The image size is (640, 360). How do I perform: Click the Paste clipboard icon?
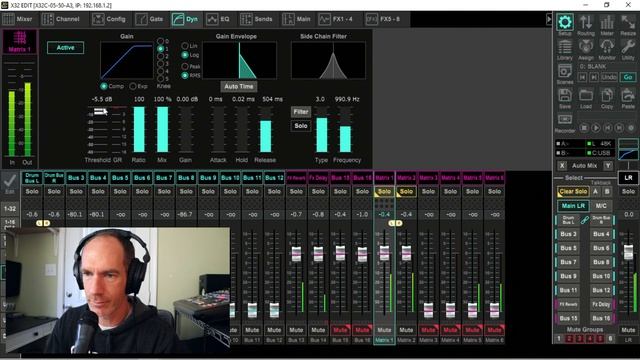coord(628,96)
